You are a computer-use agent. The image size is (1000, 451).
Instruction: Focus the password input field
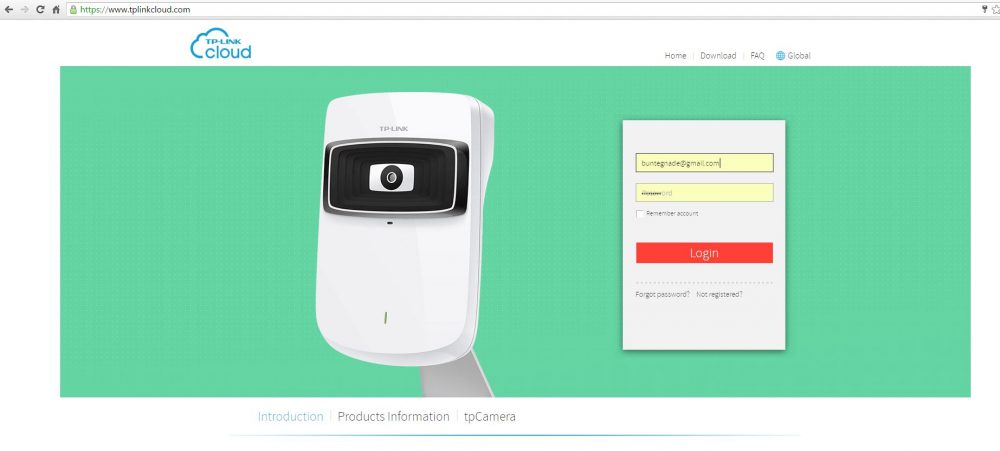[x=704, y=193]
